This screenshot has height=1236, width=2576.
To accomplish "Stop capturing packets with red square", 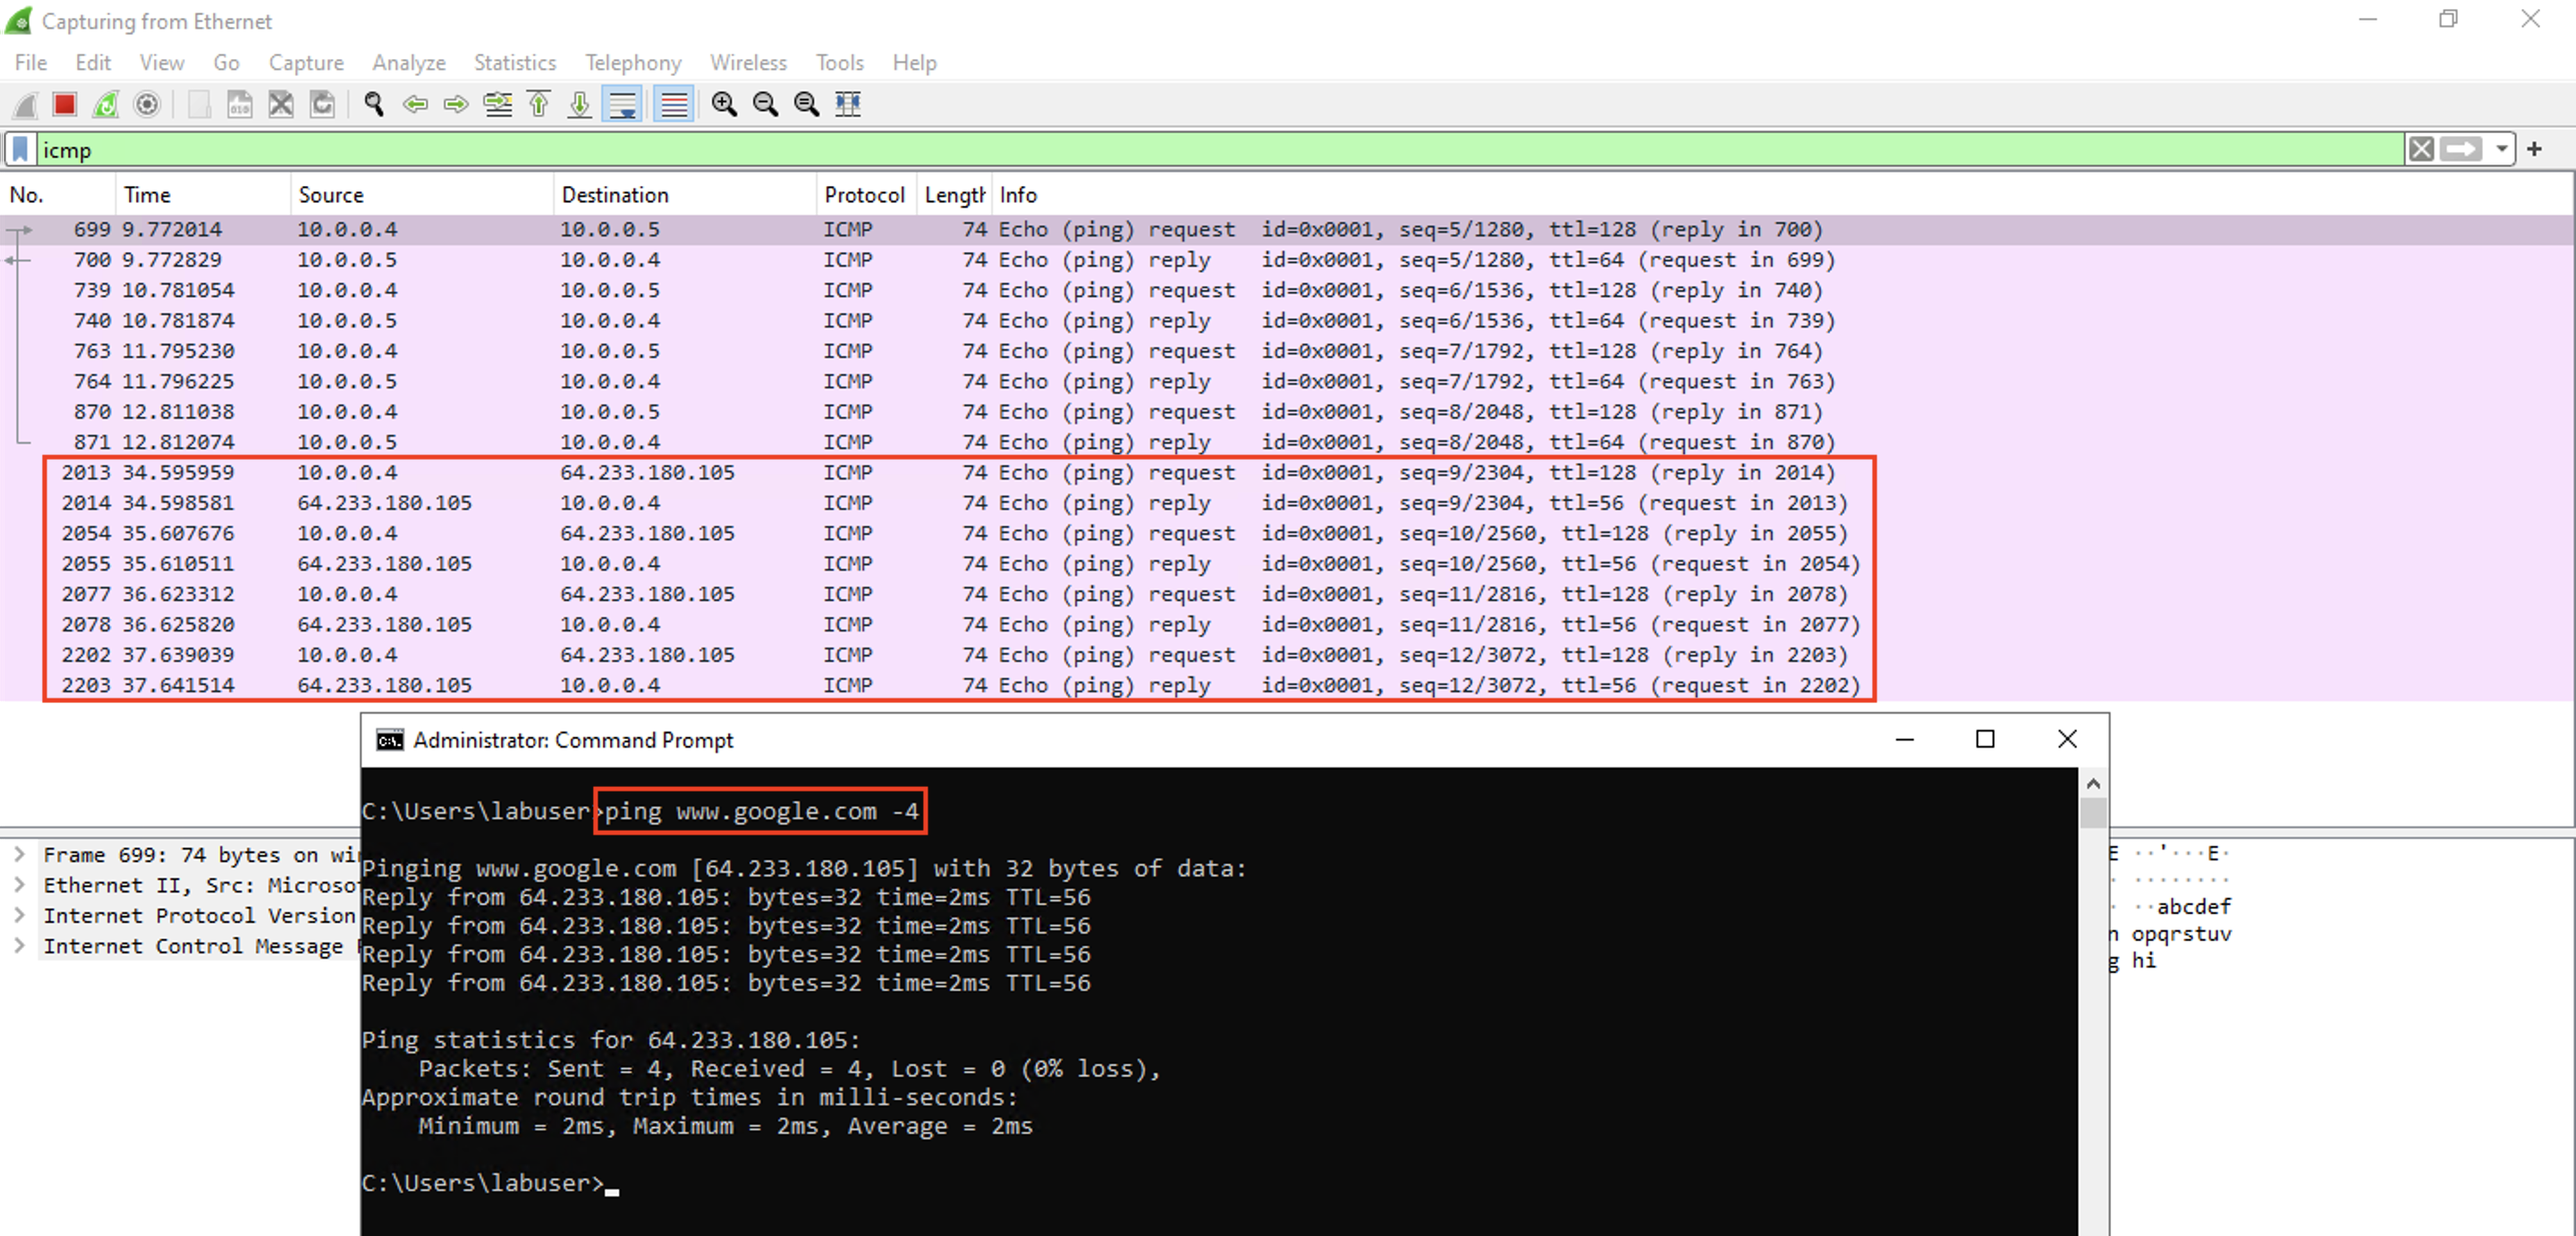I will coord(65,104).
